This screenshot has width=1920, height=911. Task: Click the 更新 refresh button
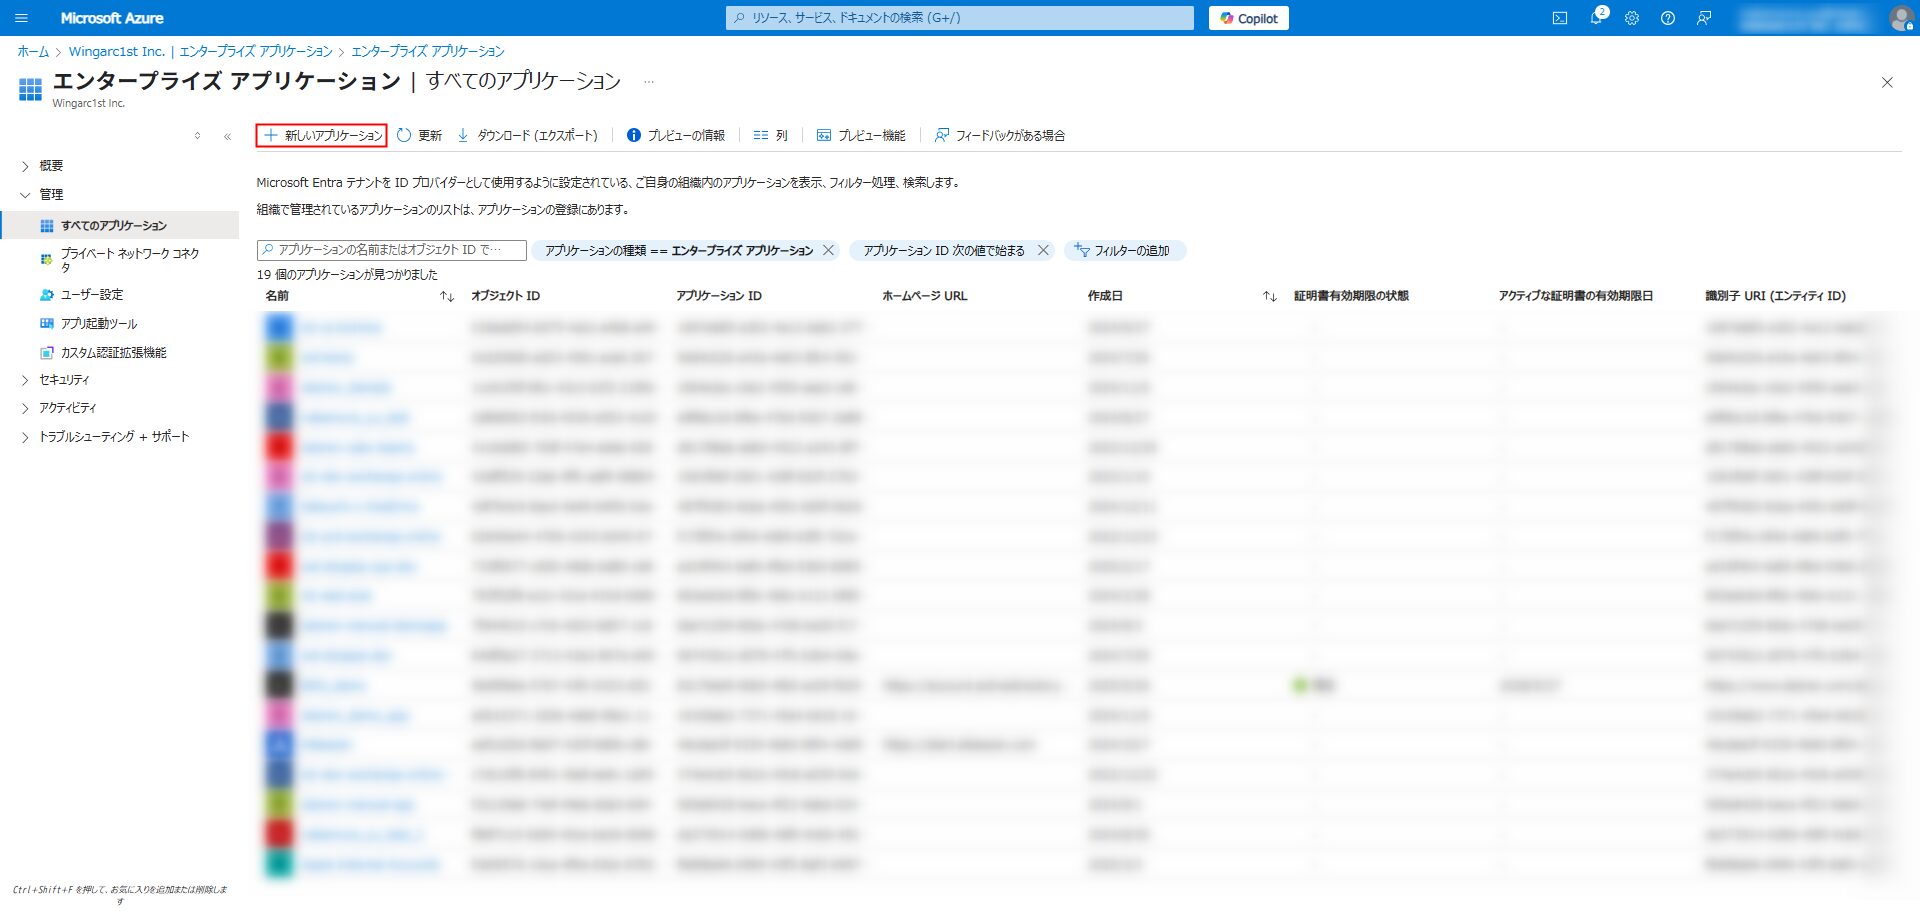point(419,135)
